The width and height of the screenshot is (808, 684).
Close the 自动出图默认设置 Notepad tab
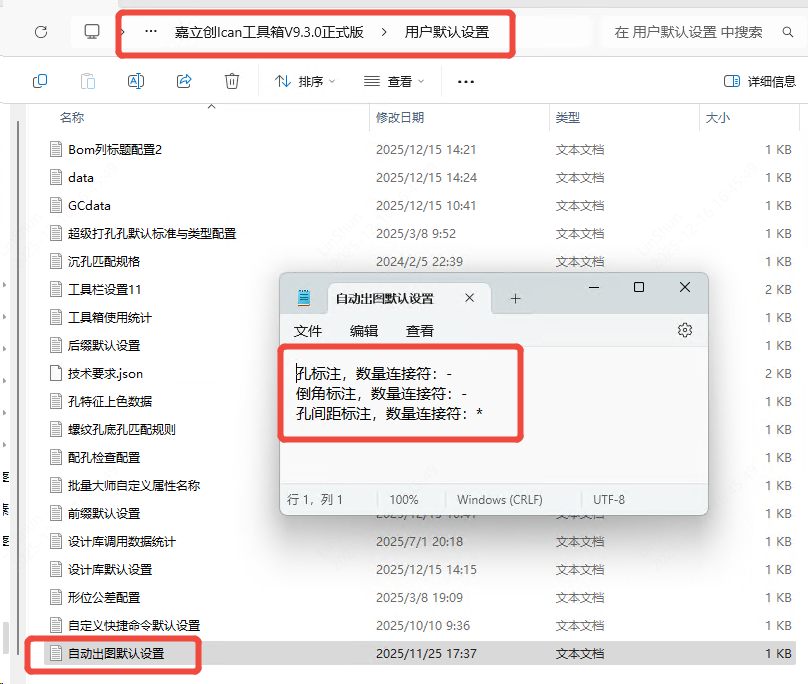click(470, 298)
